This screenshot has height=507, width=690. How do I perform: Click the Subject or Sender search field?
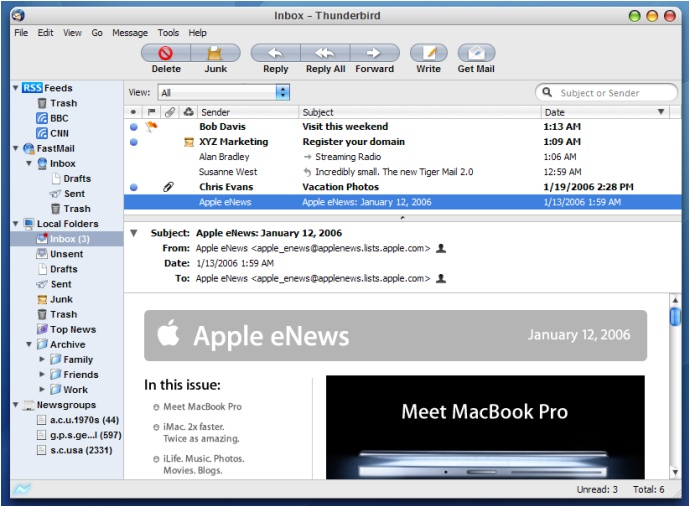(x=606, y=92)
